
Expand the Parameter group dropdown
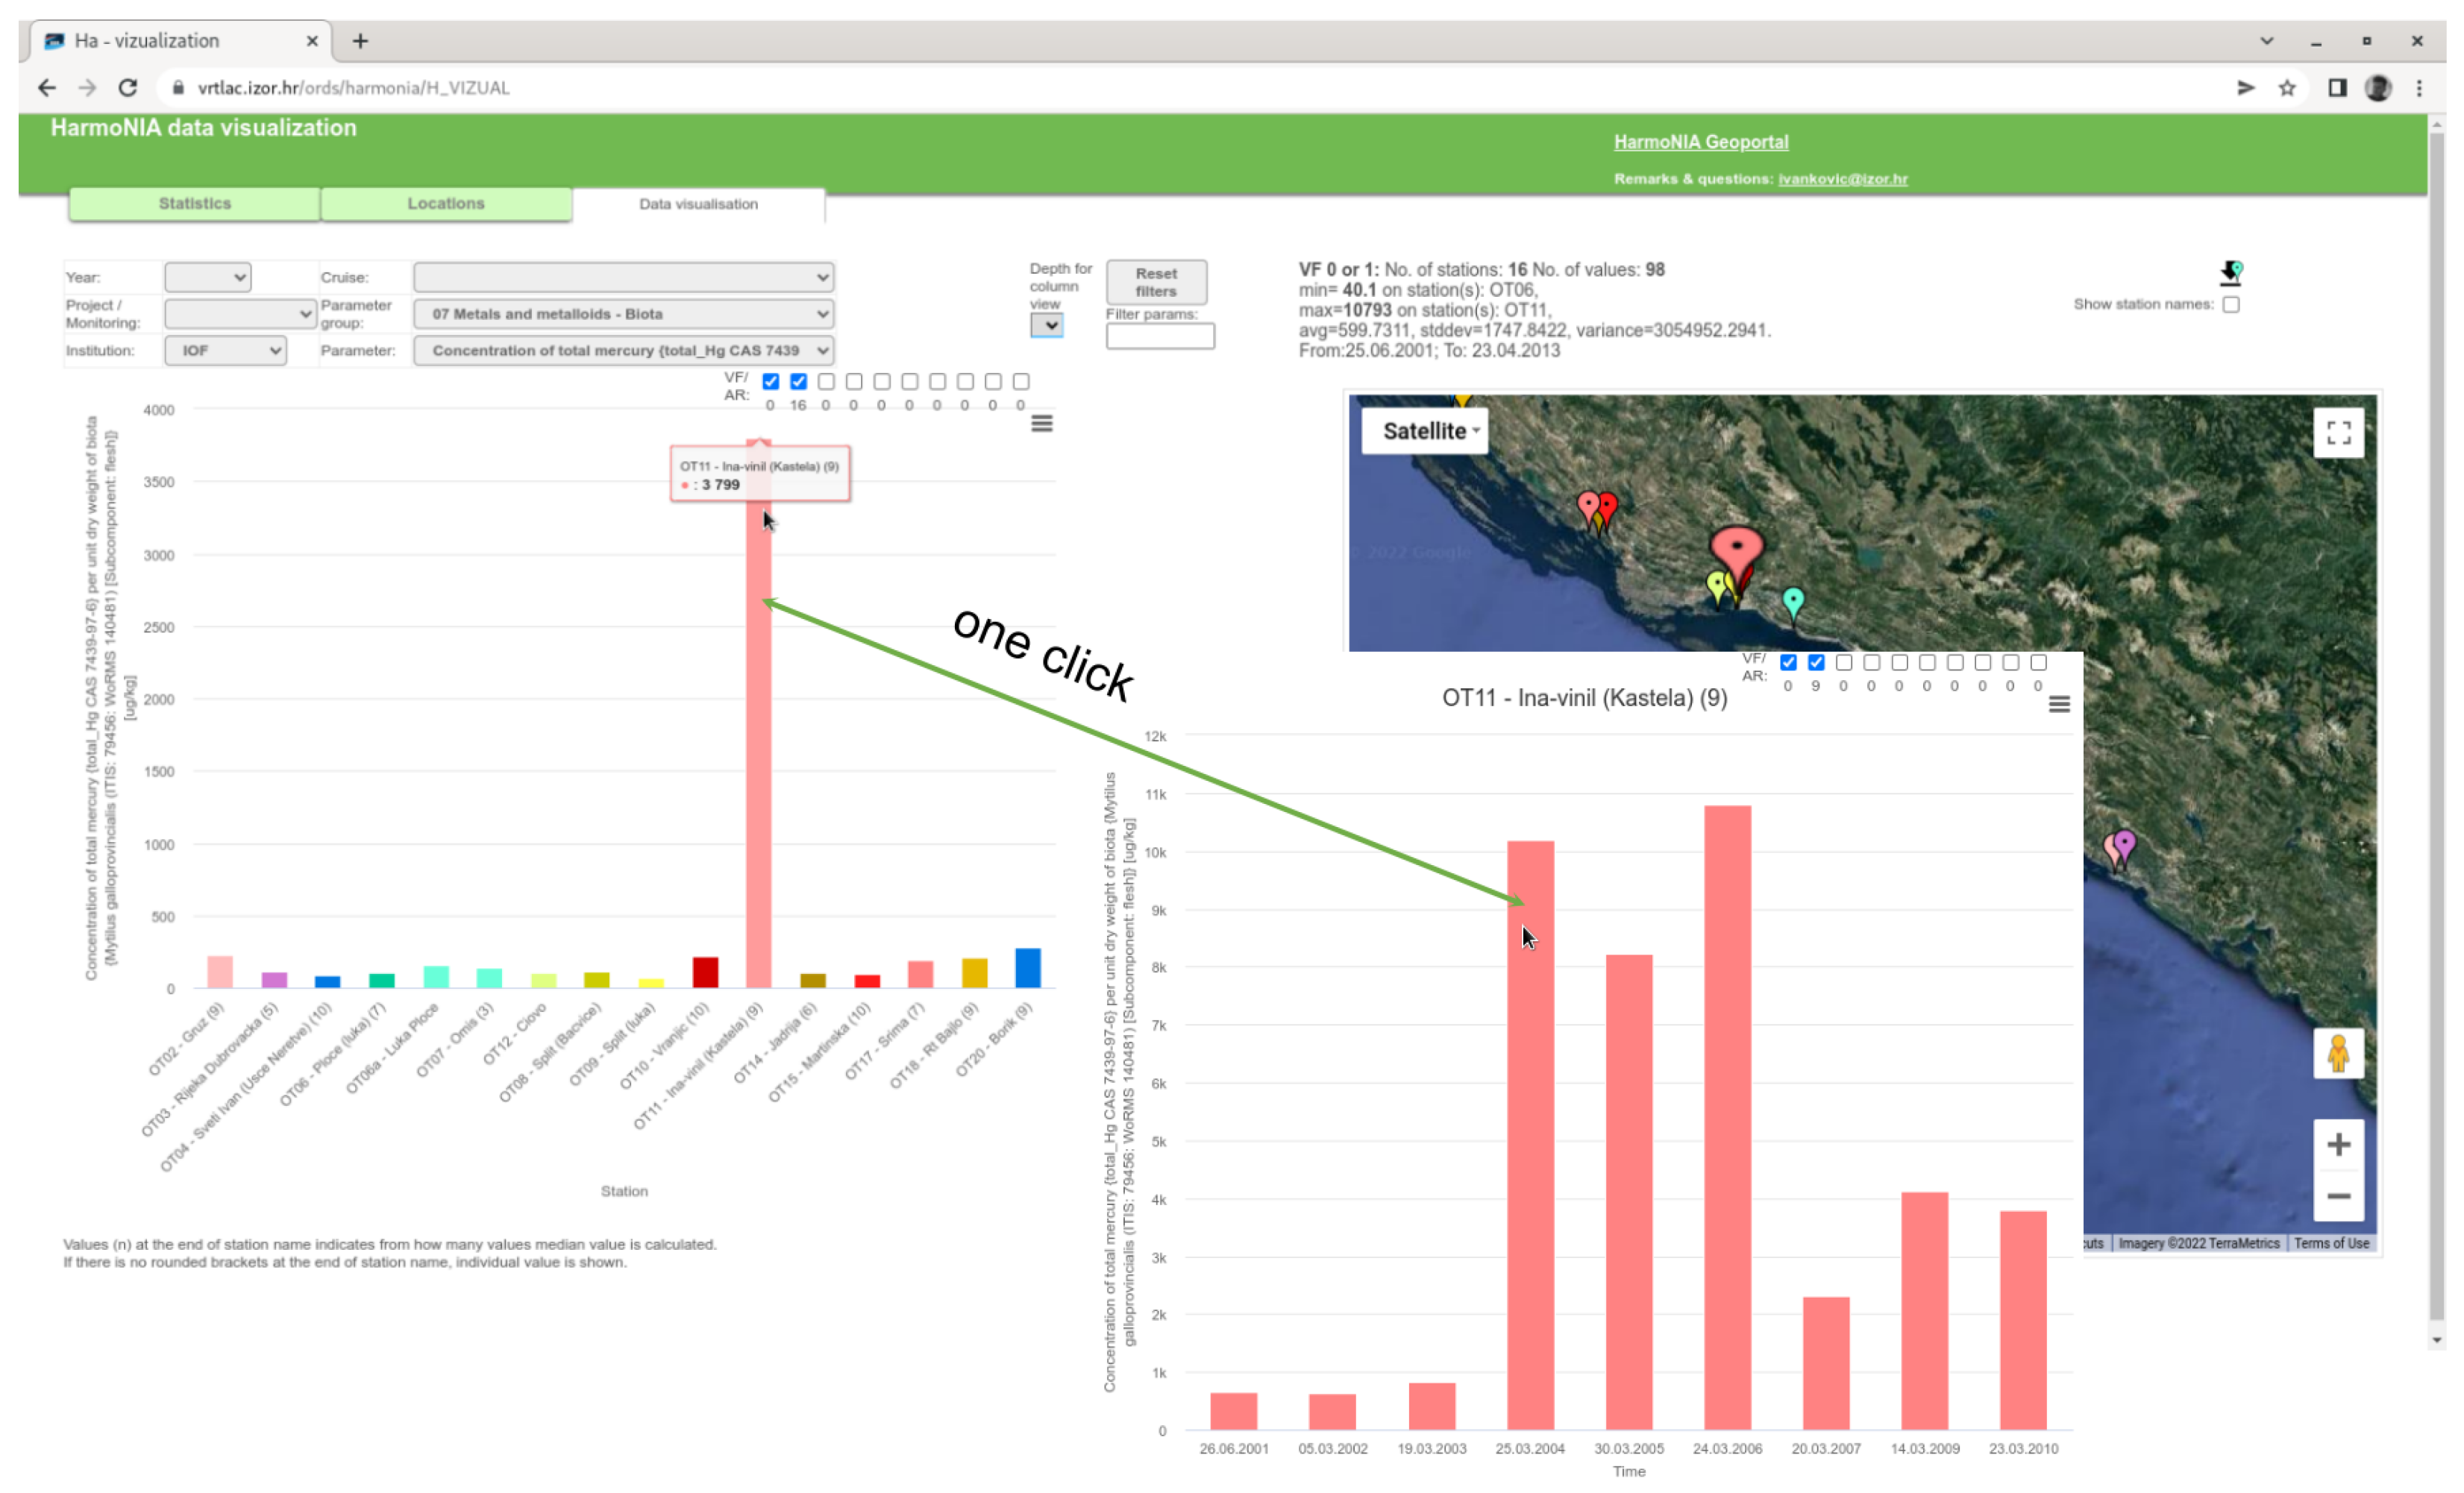point(623,314)
